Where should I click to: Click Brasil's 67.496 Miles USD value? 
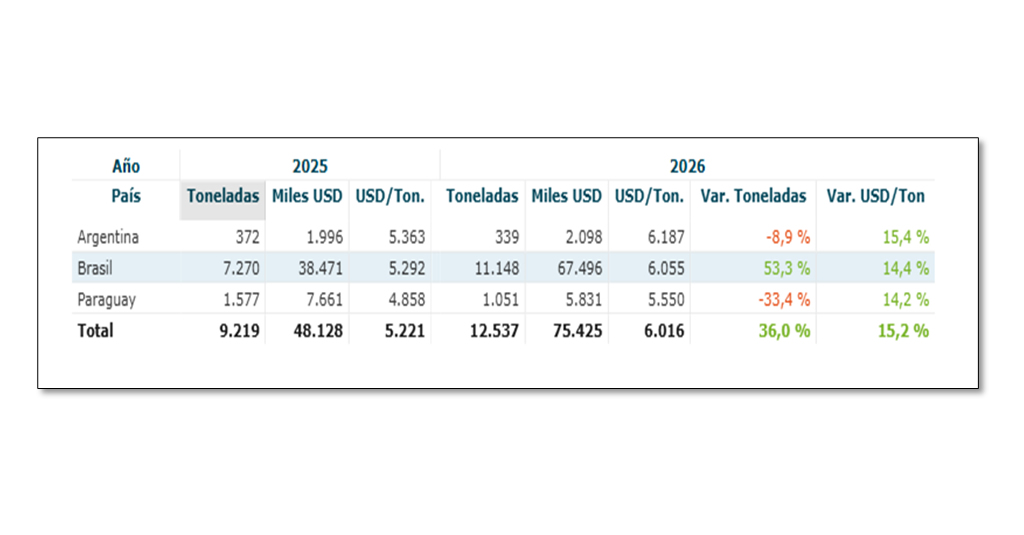coord(579,268)
